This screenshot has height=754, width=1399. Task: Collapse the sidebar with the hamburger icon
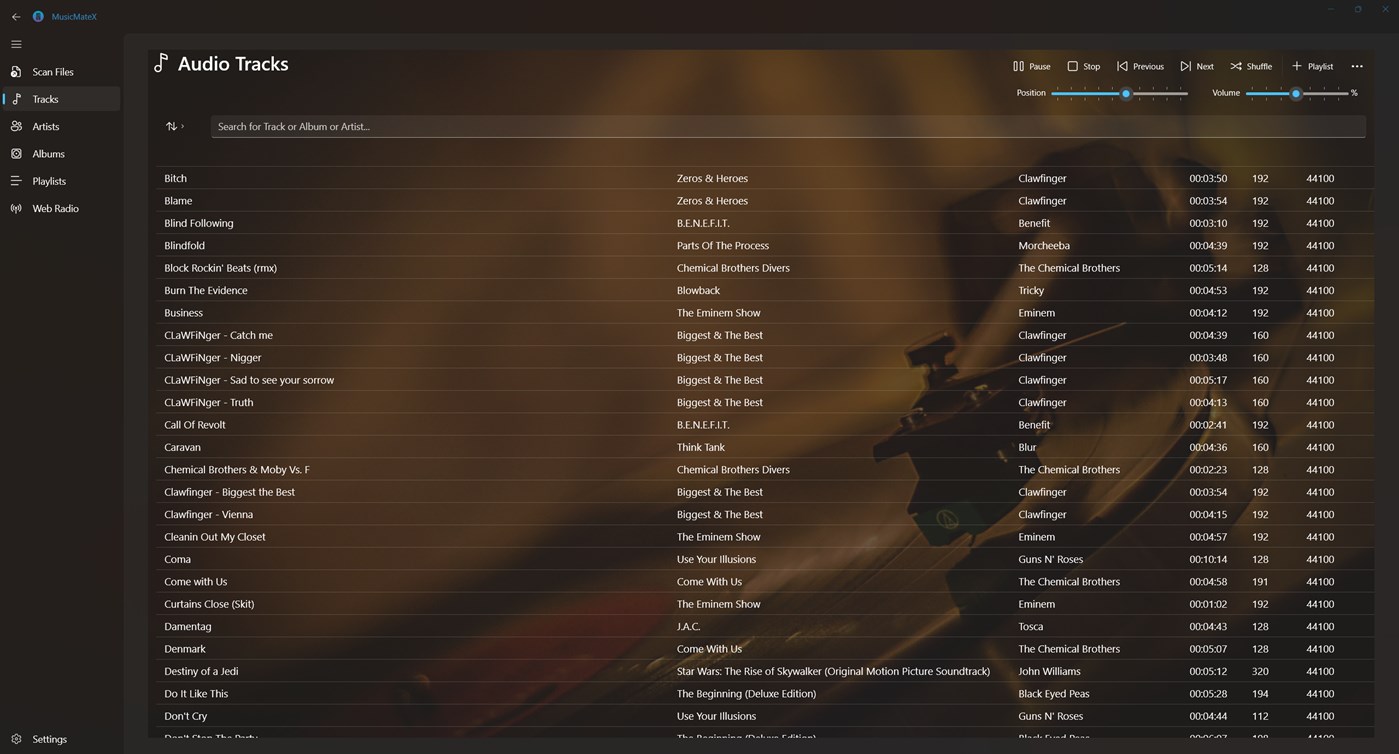[16, 44]
